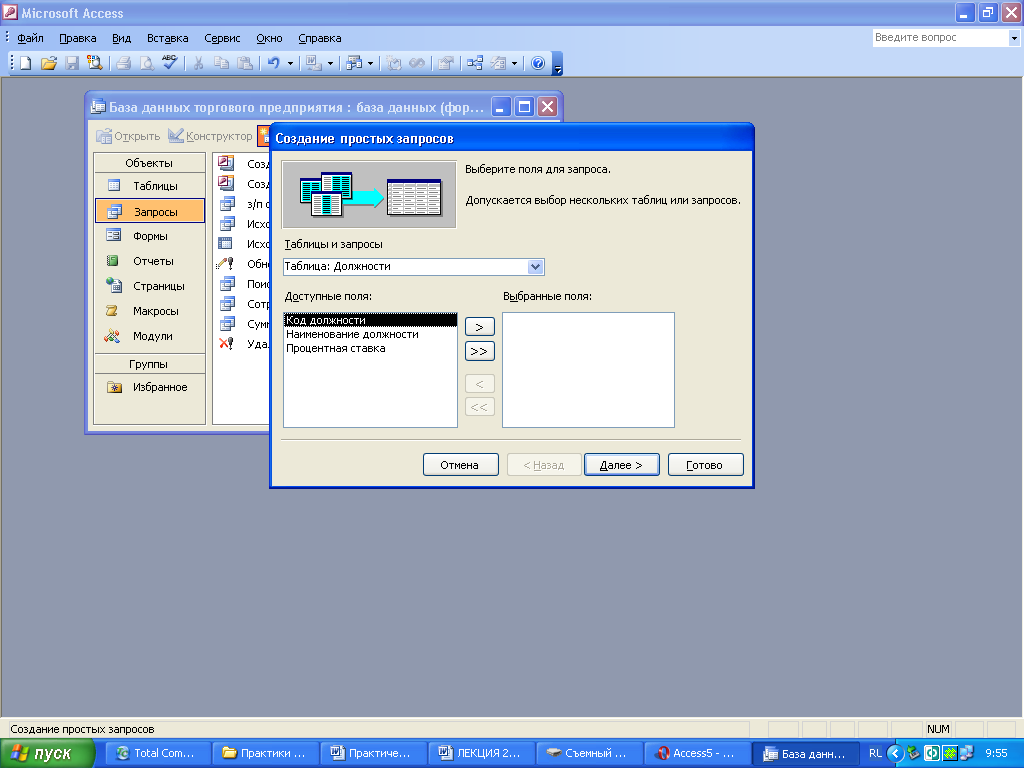
Task: Select Таблицы in the objects pane
Action: [150, 186]
